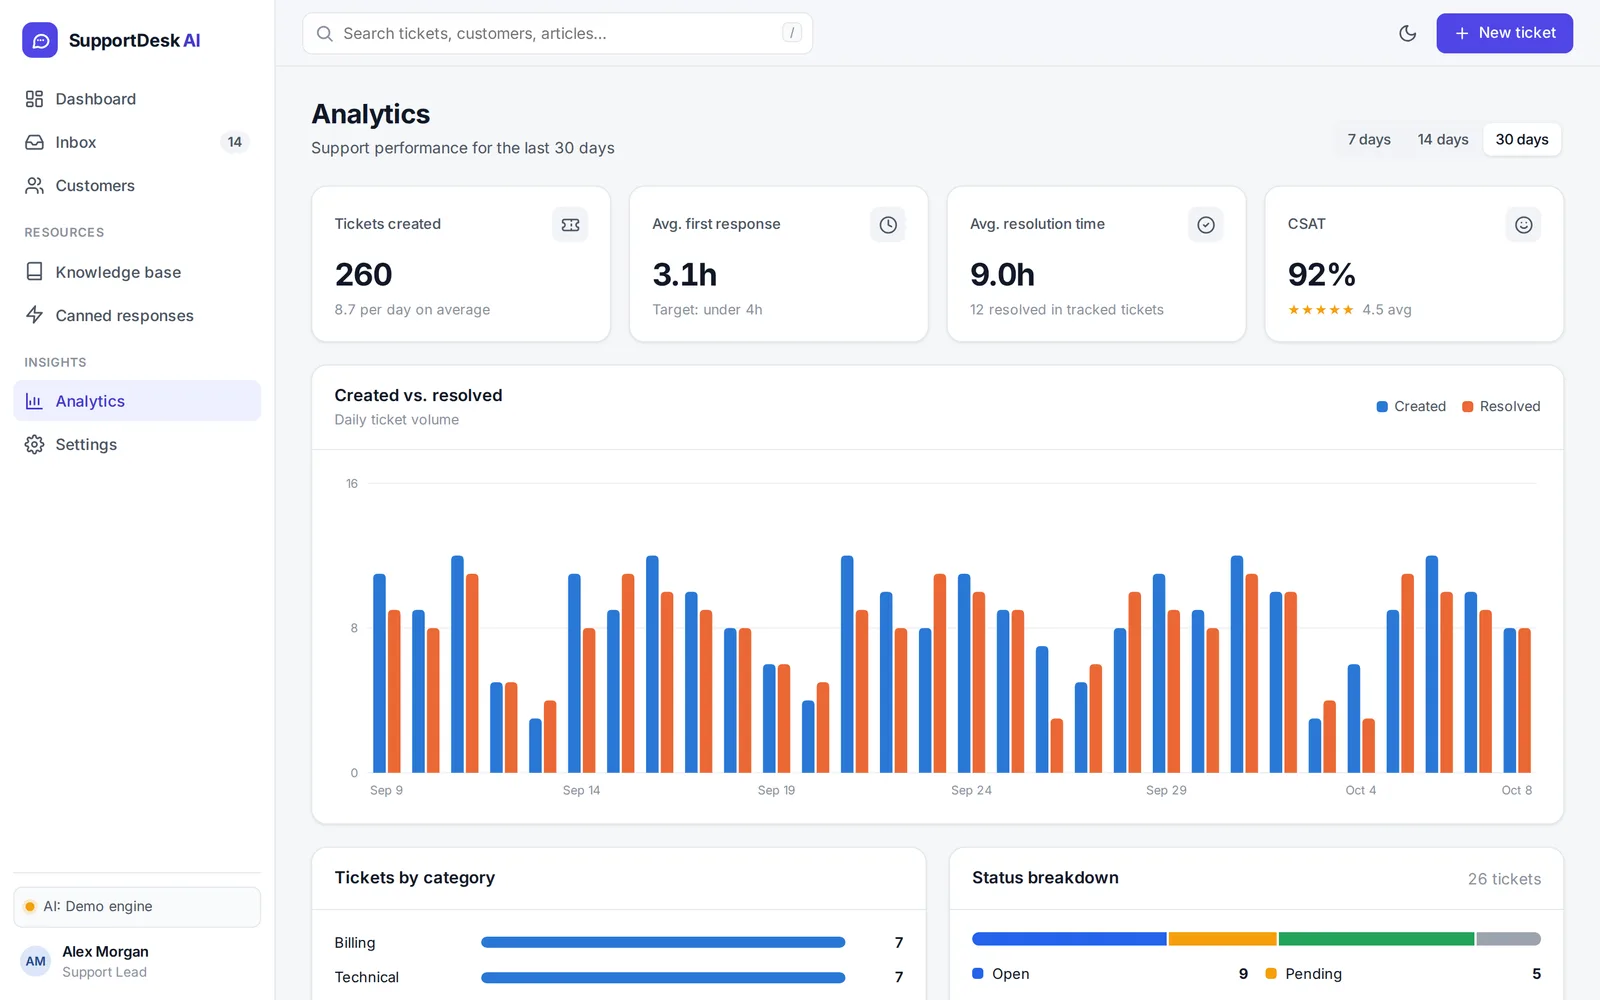Click the green segment of status breakdown bar

(1376, 939)
